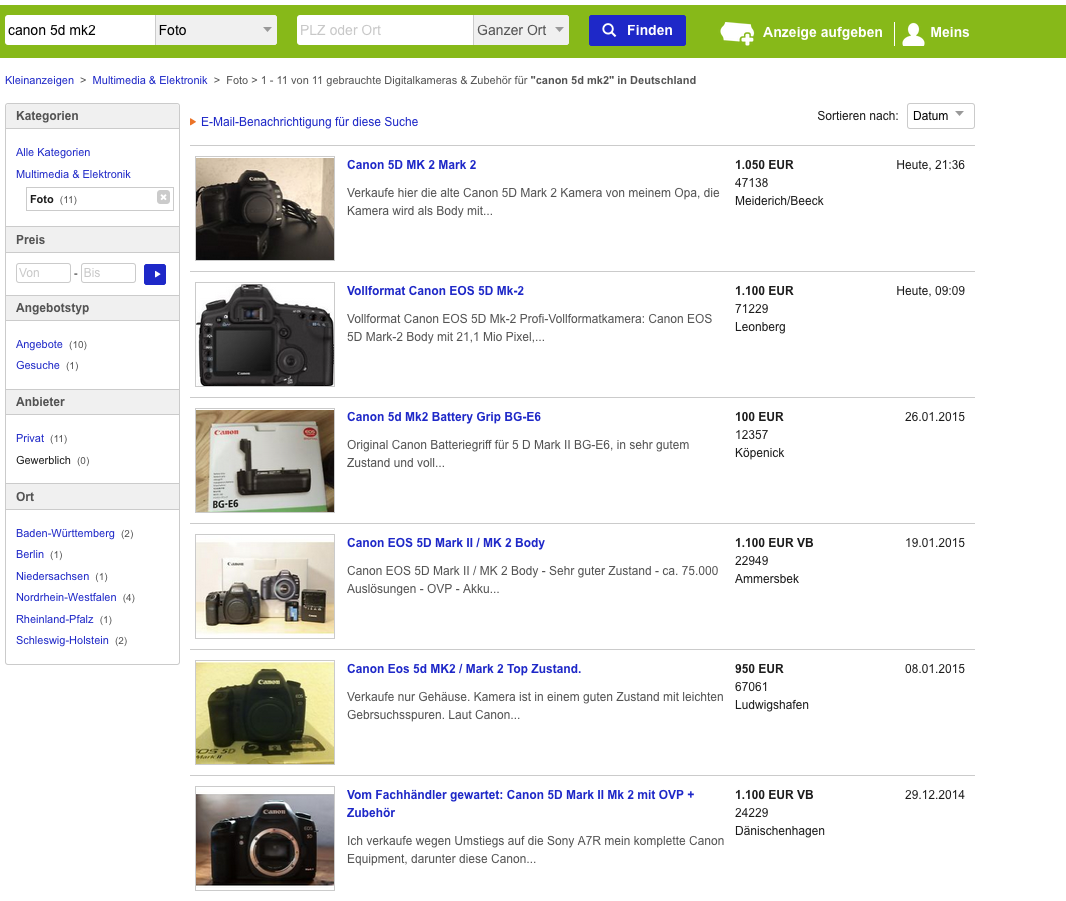Filter location to Schleswig-Holstein
The height and width of the screenshot is (901, 1066).
point(63,640)
